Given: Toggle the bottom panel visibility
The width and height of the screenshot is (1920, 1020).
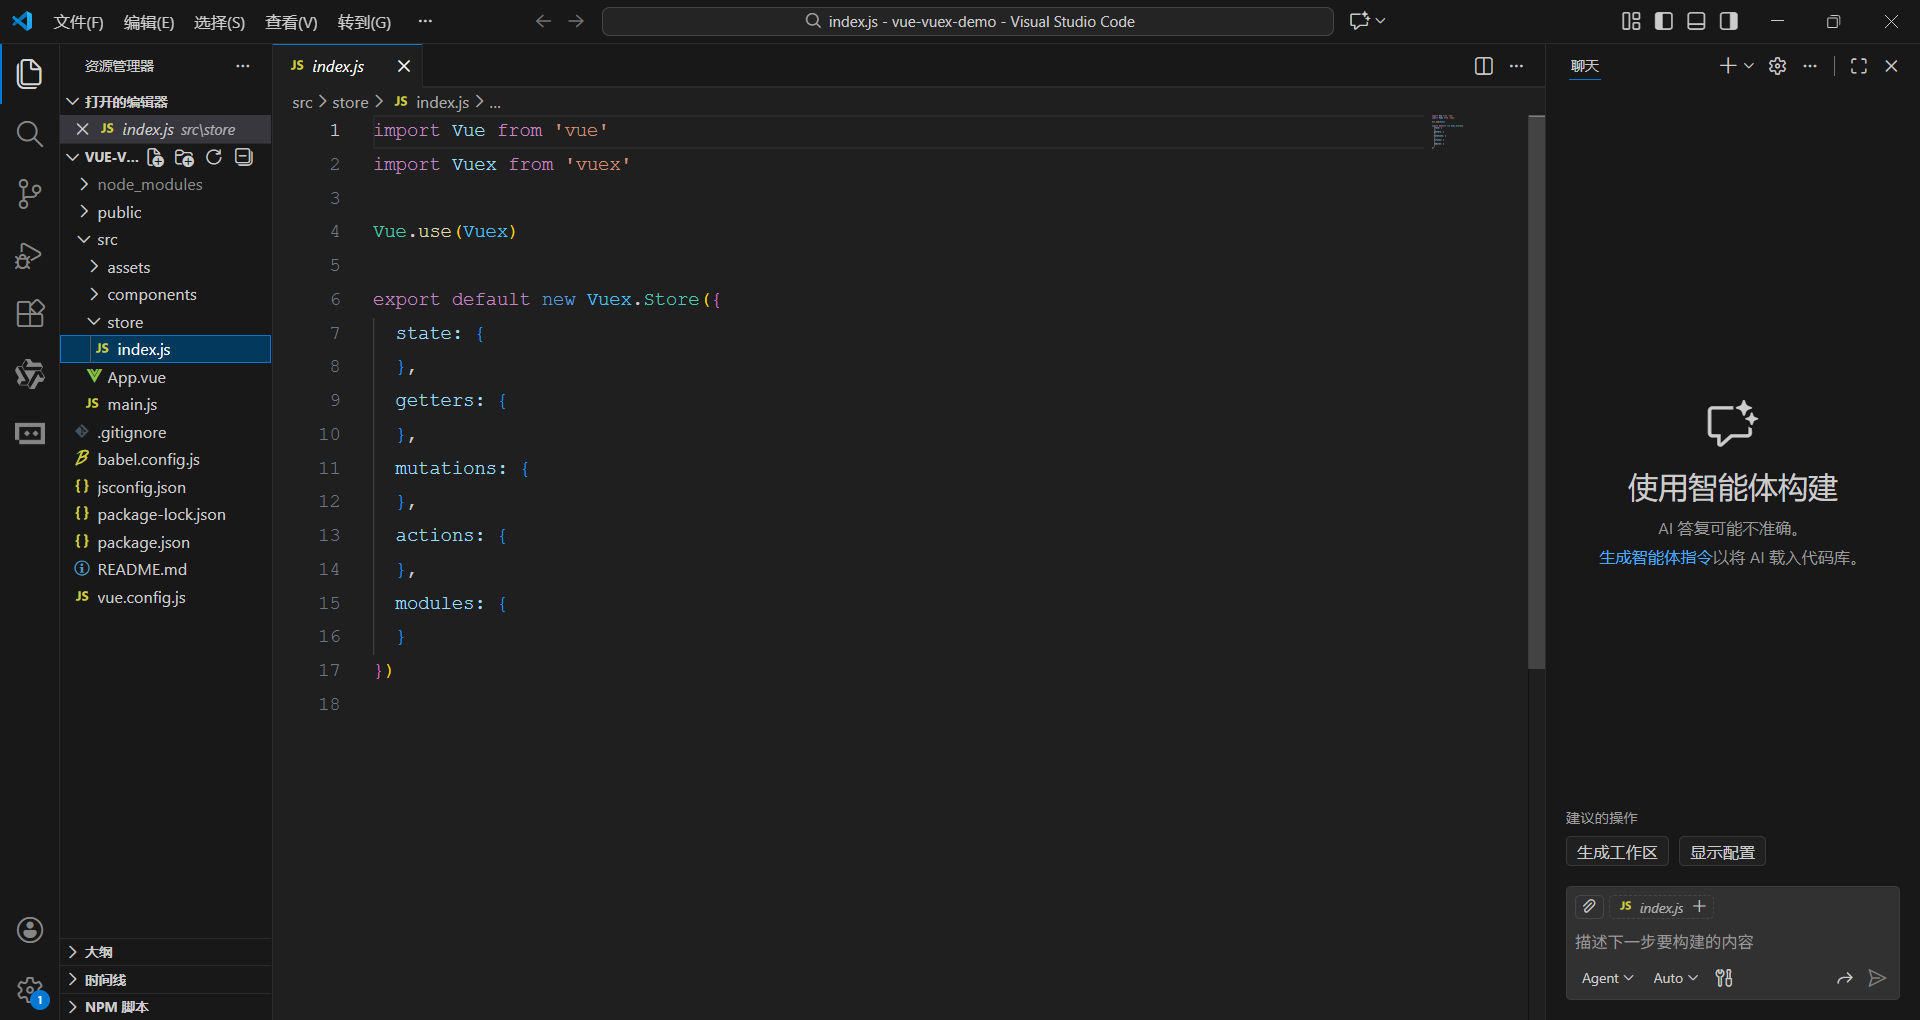Looking at the screenshot, I should coord(1696,21).
